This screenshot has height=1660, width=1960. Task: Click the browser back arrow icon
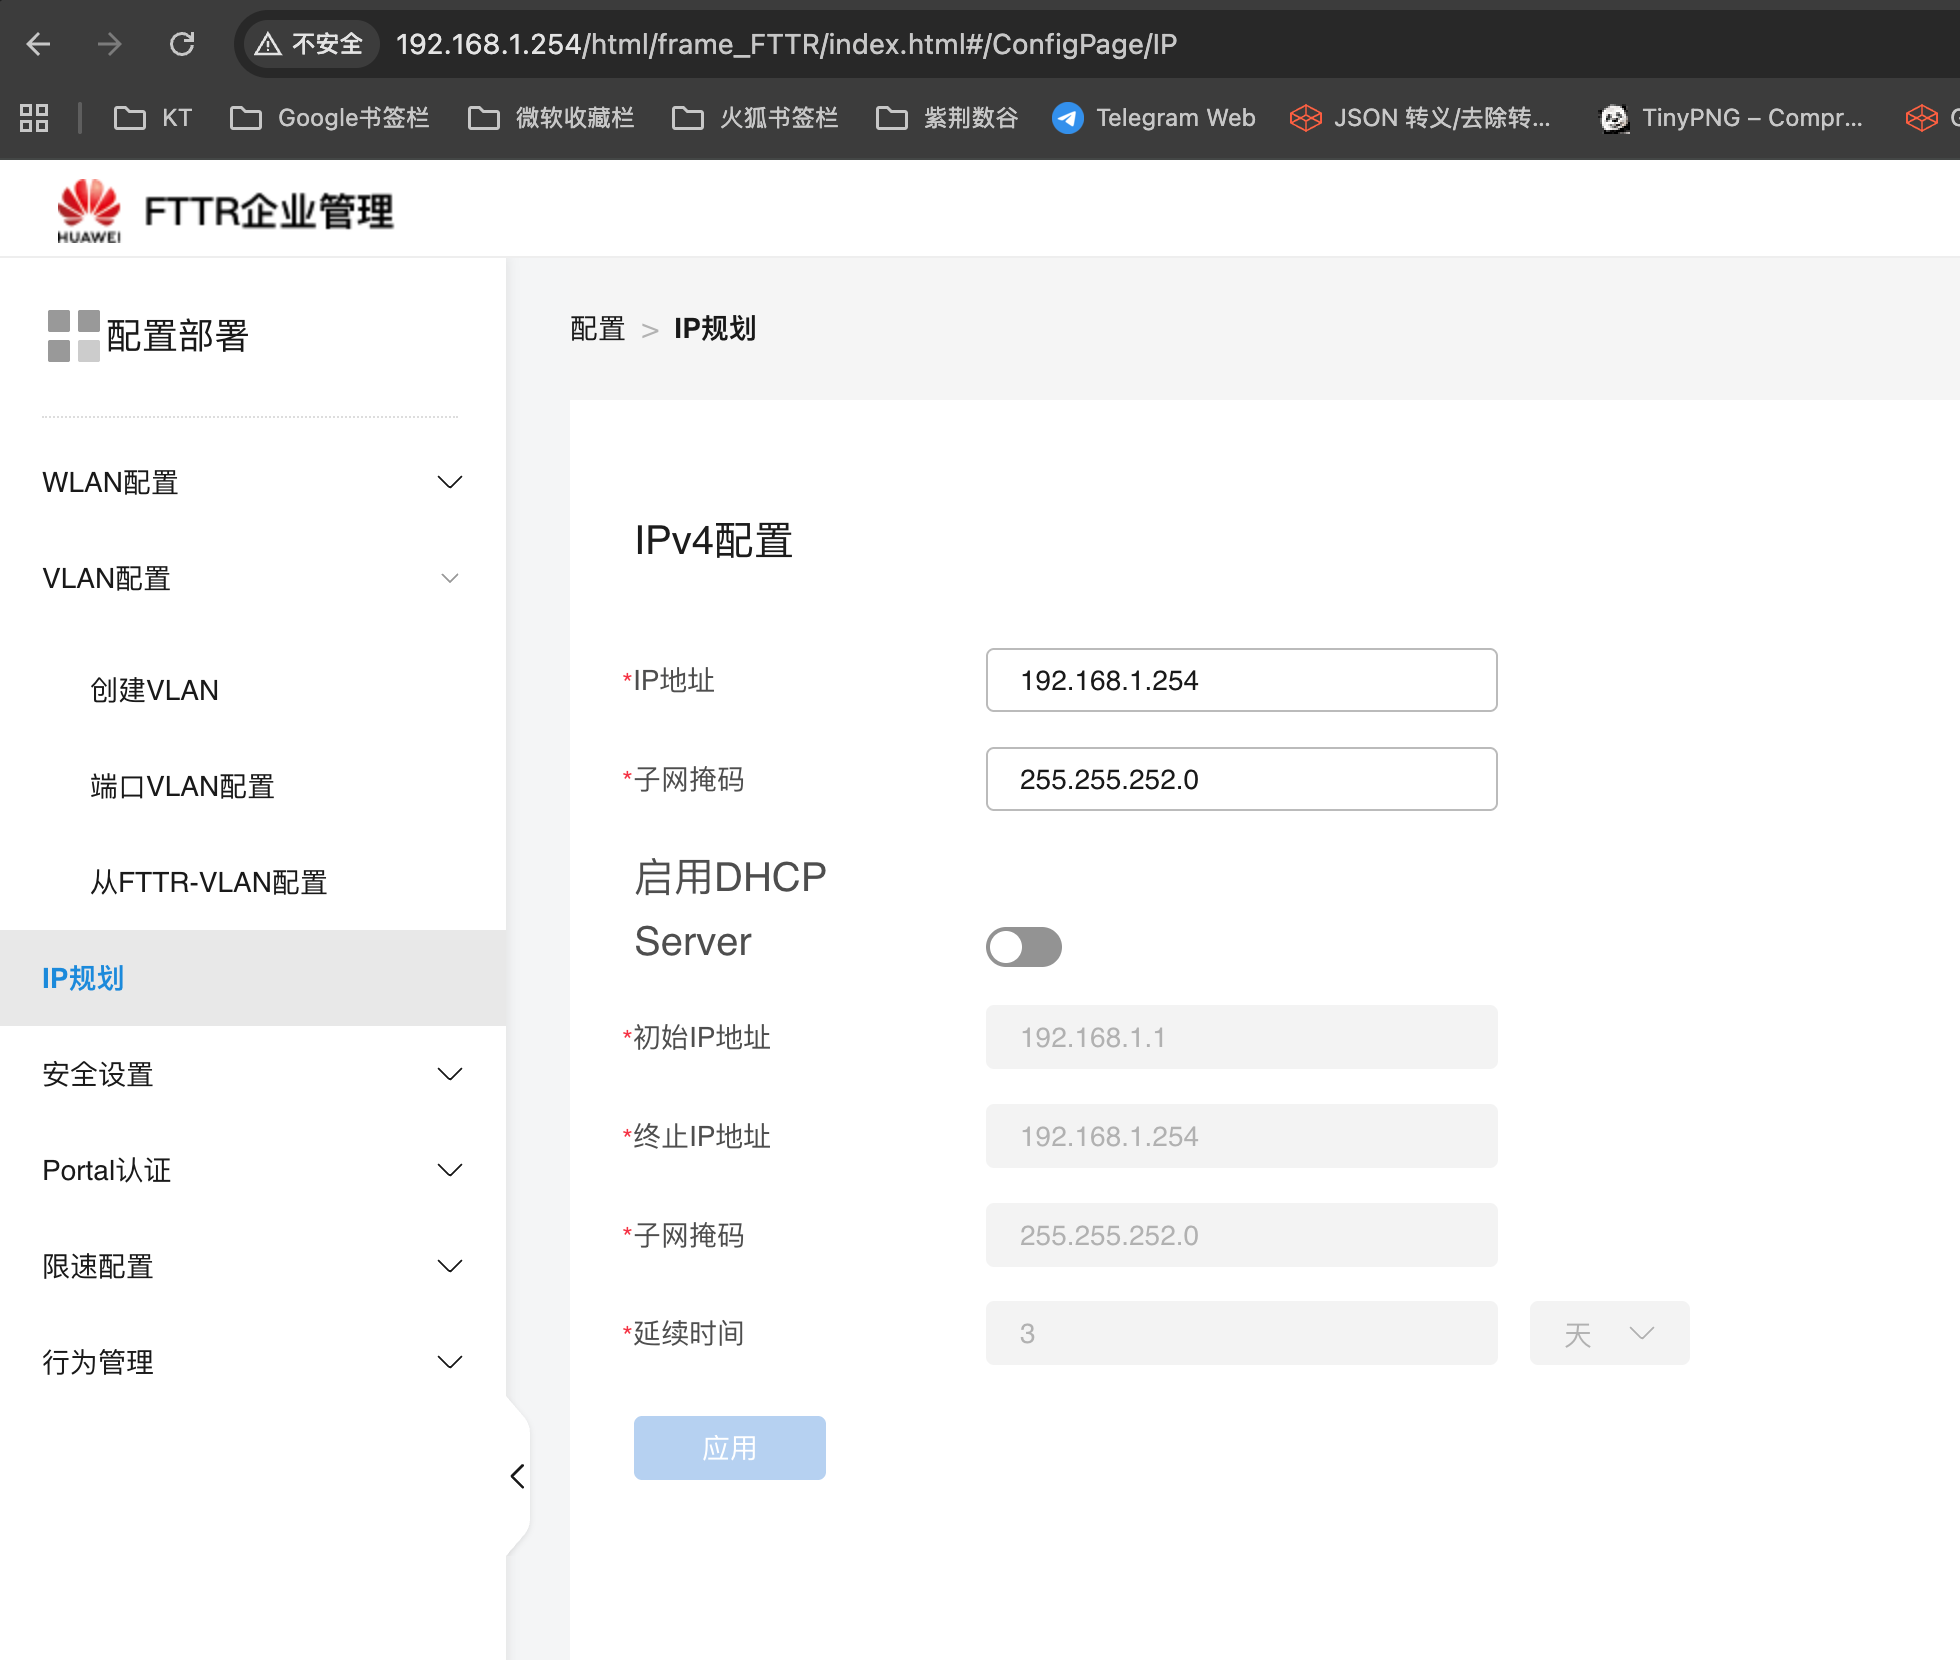[x=38, y=44]
